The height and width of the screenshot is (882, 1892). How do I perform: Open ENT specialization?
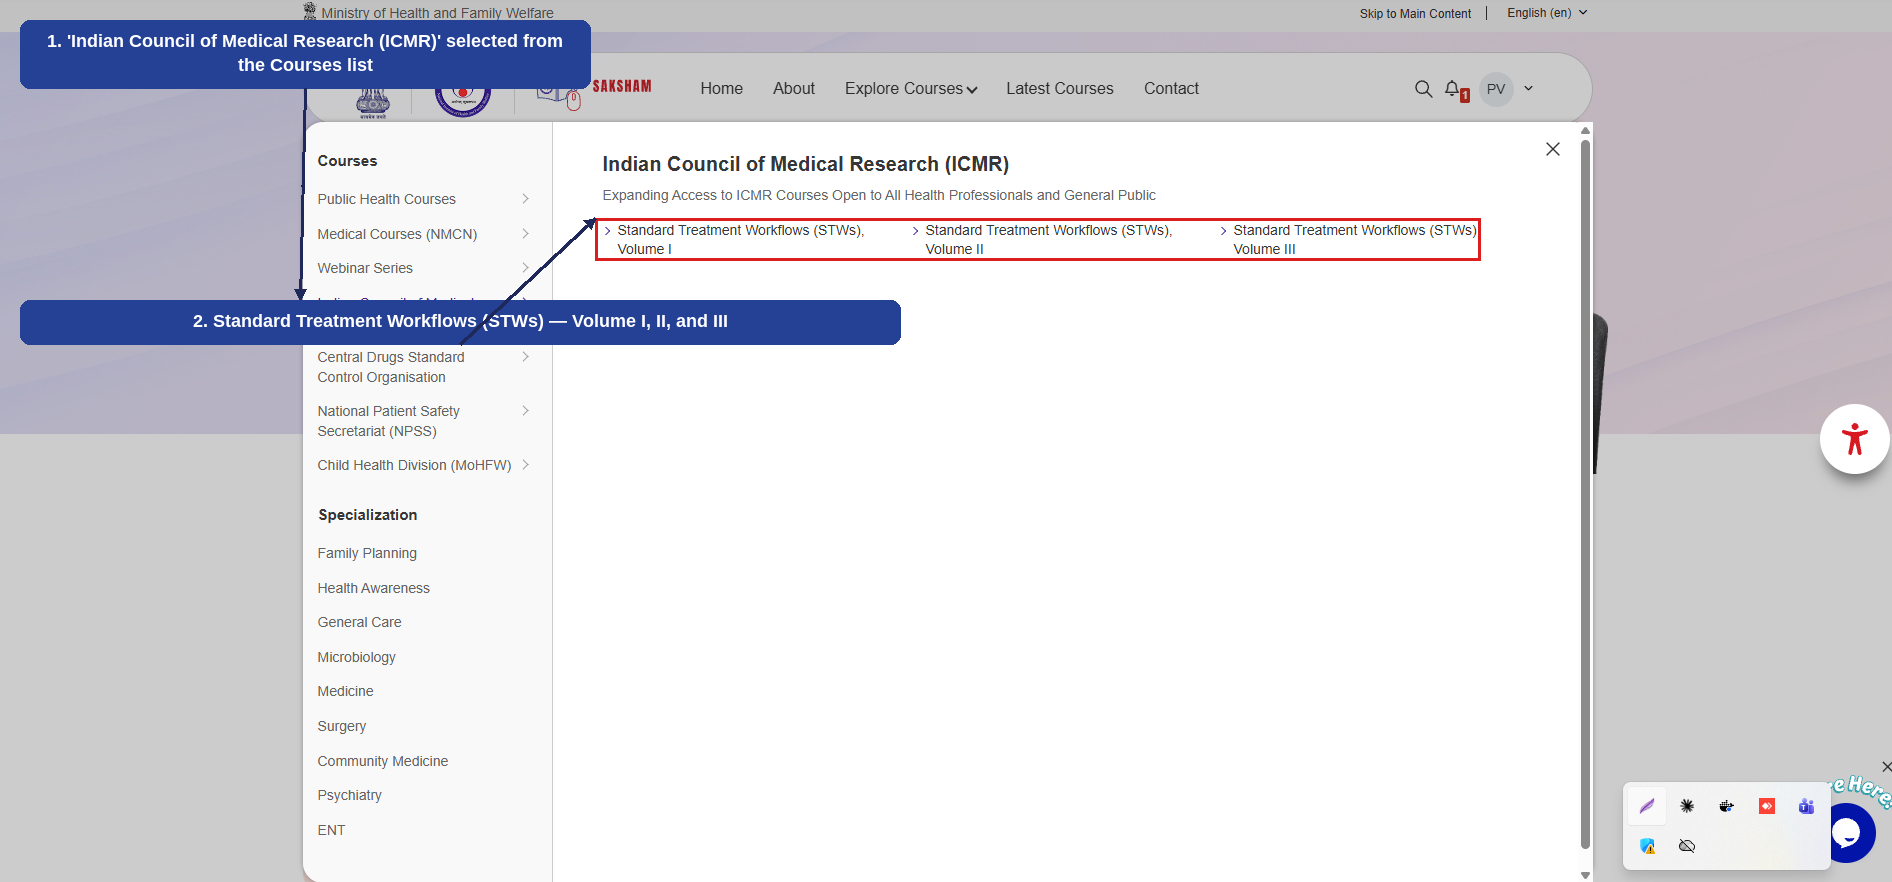point(331,830)
